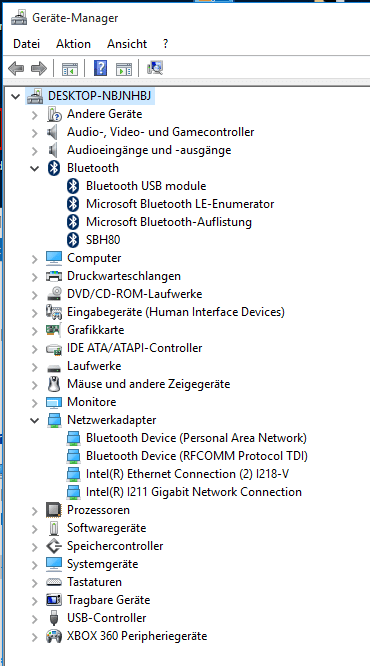Select Microsoft Bluetooth LE-Enumerator entry

(x=180, y=204)
